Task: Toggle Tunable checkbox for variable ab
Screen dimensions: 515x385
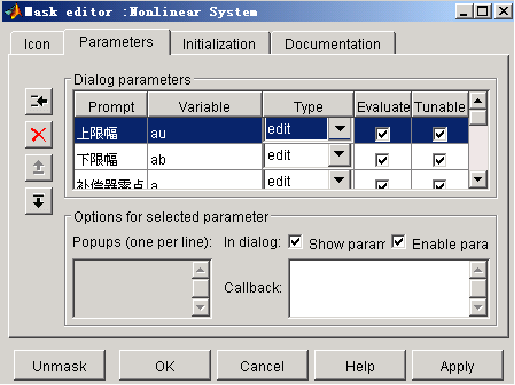Action: point(440,160)
